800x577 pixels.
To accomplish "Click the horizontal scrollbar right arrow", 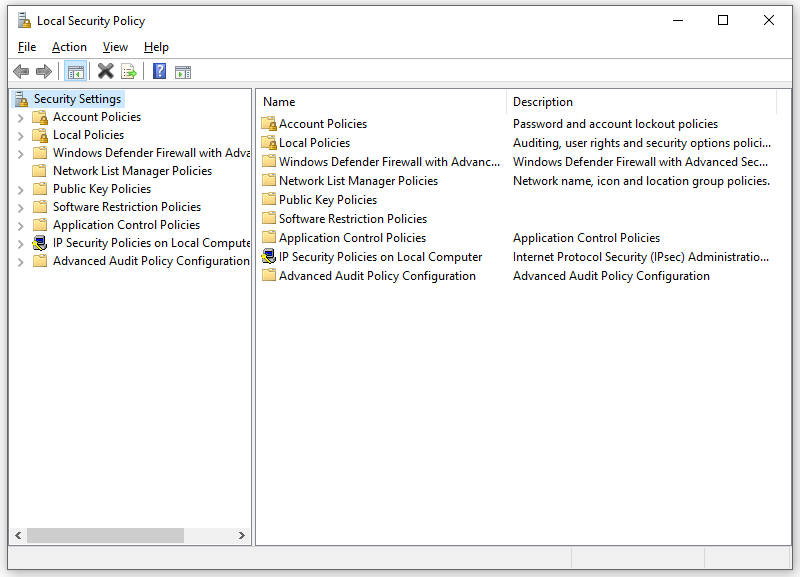I will tap(242, 536).
